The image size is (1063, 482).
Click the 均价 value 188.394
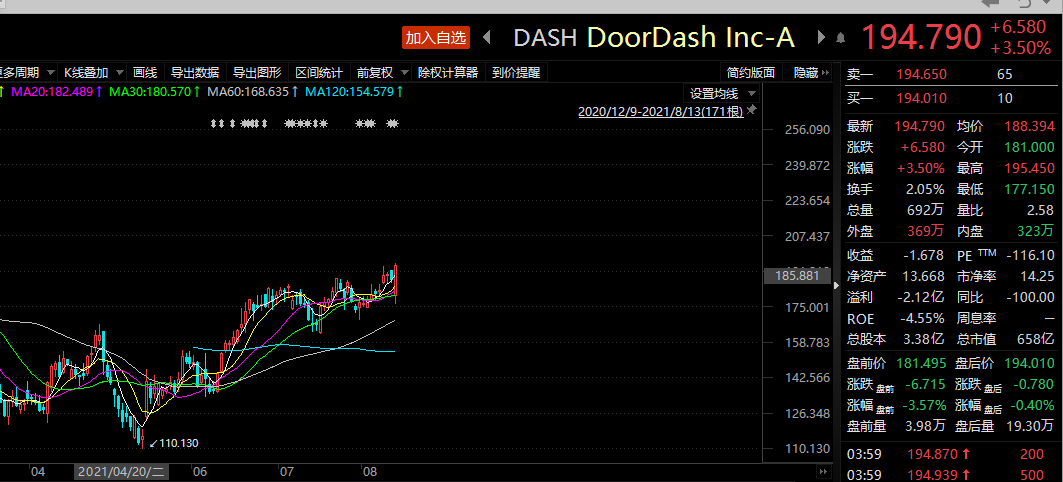tap(1030, 126)
